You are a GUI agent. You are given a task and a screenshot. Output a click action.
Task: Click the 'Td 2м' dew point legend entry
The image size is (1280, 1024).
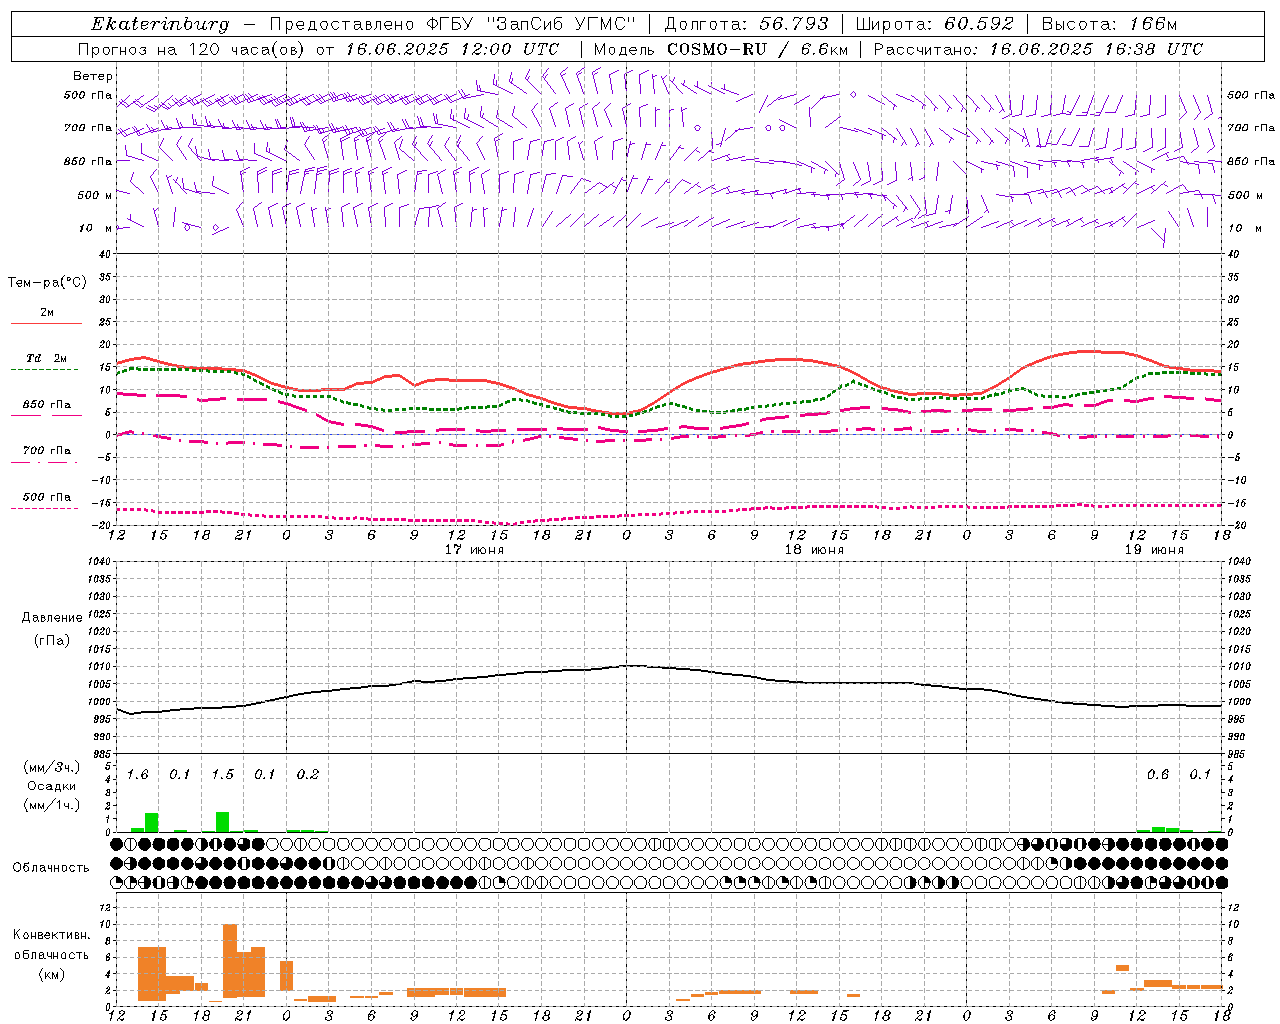[47, 358]
